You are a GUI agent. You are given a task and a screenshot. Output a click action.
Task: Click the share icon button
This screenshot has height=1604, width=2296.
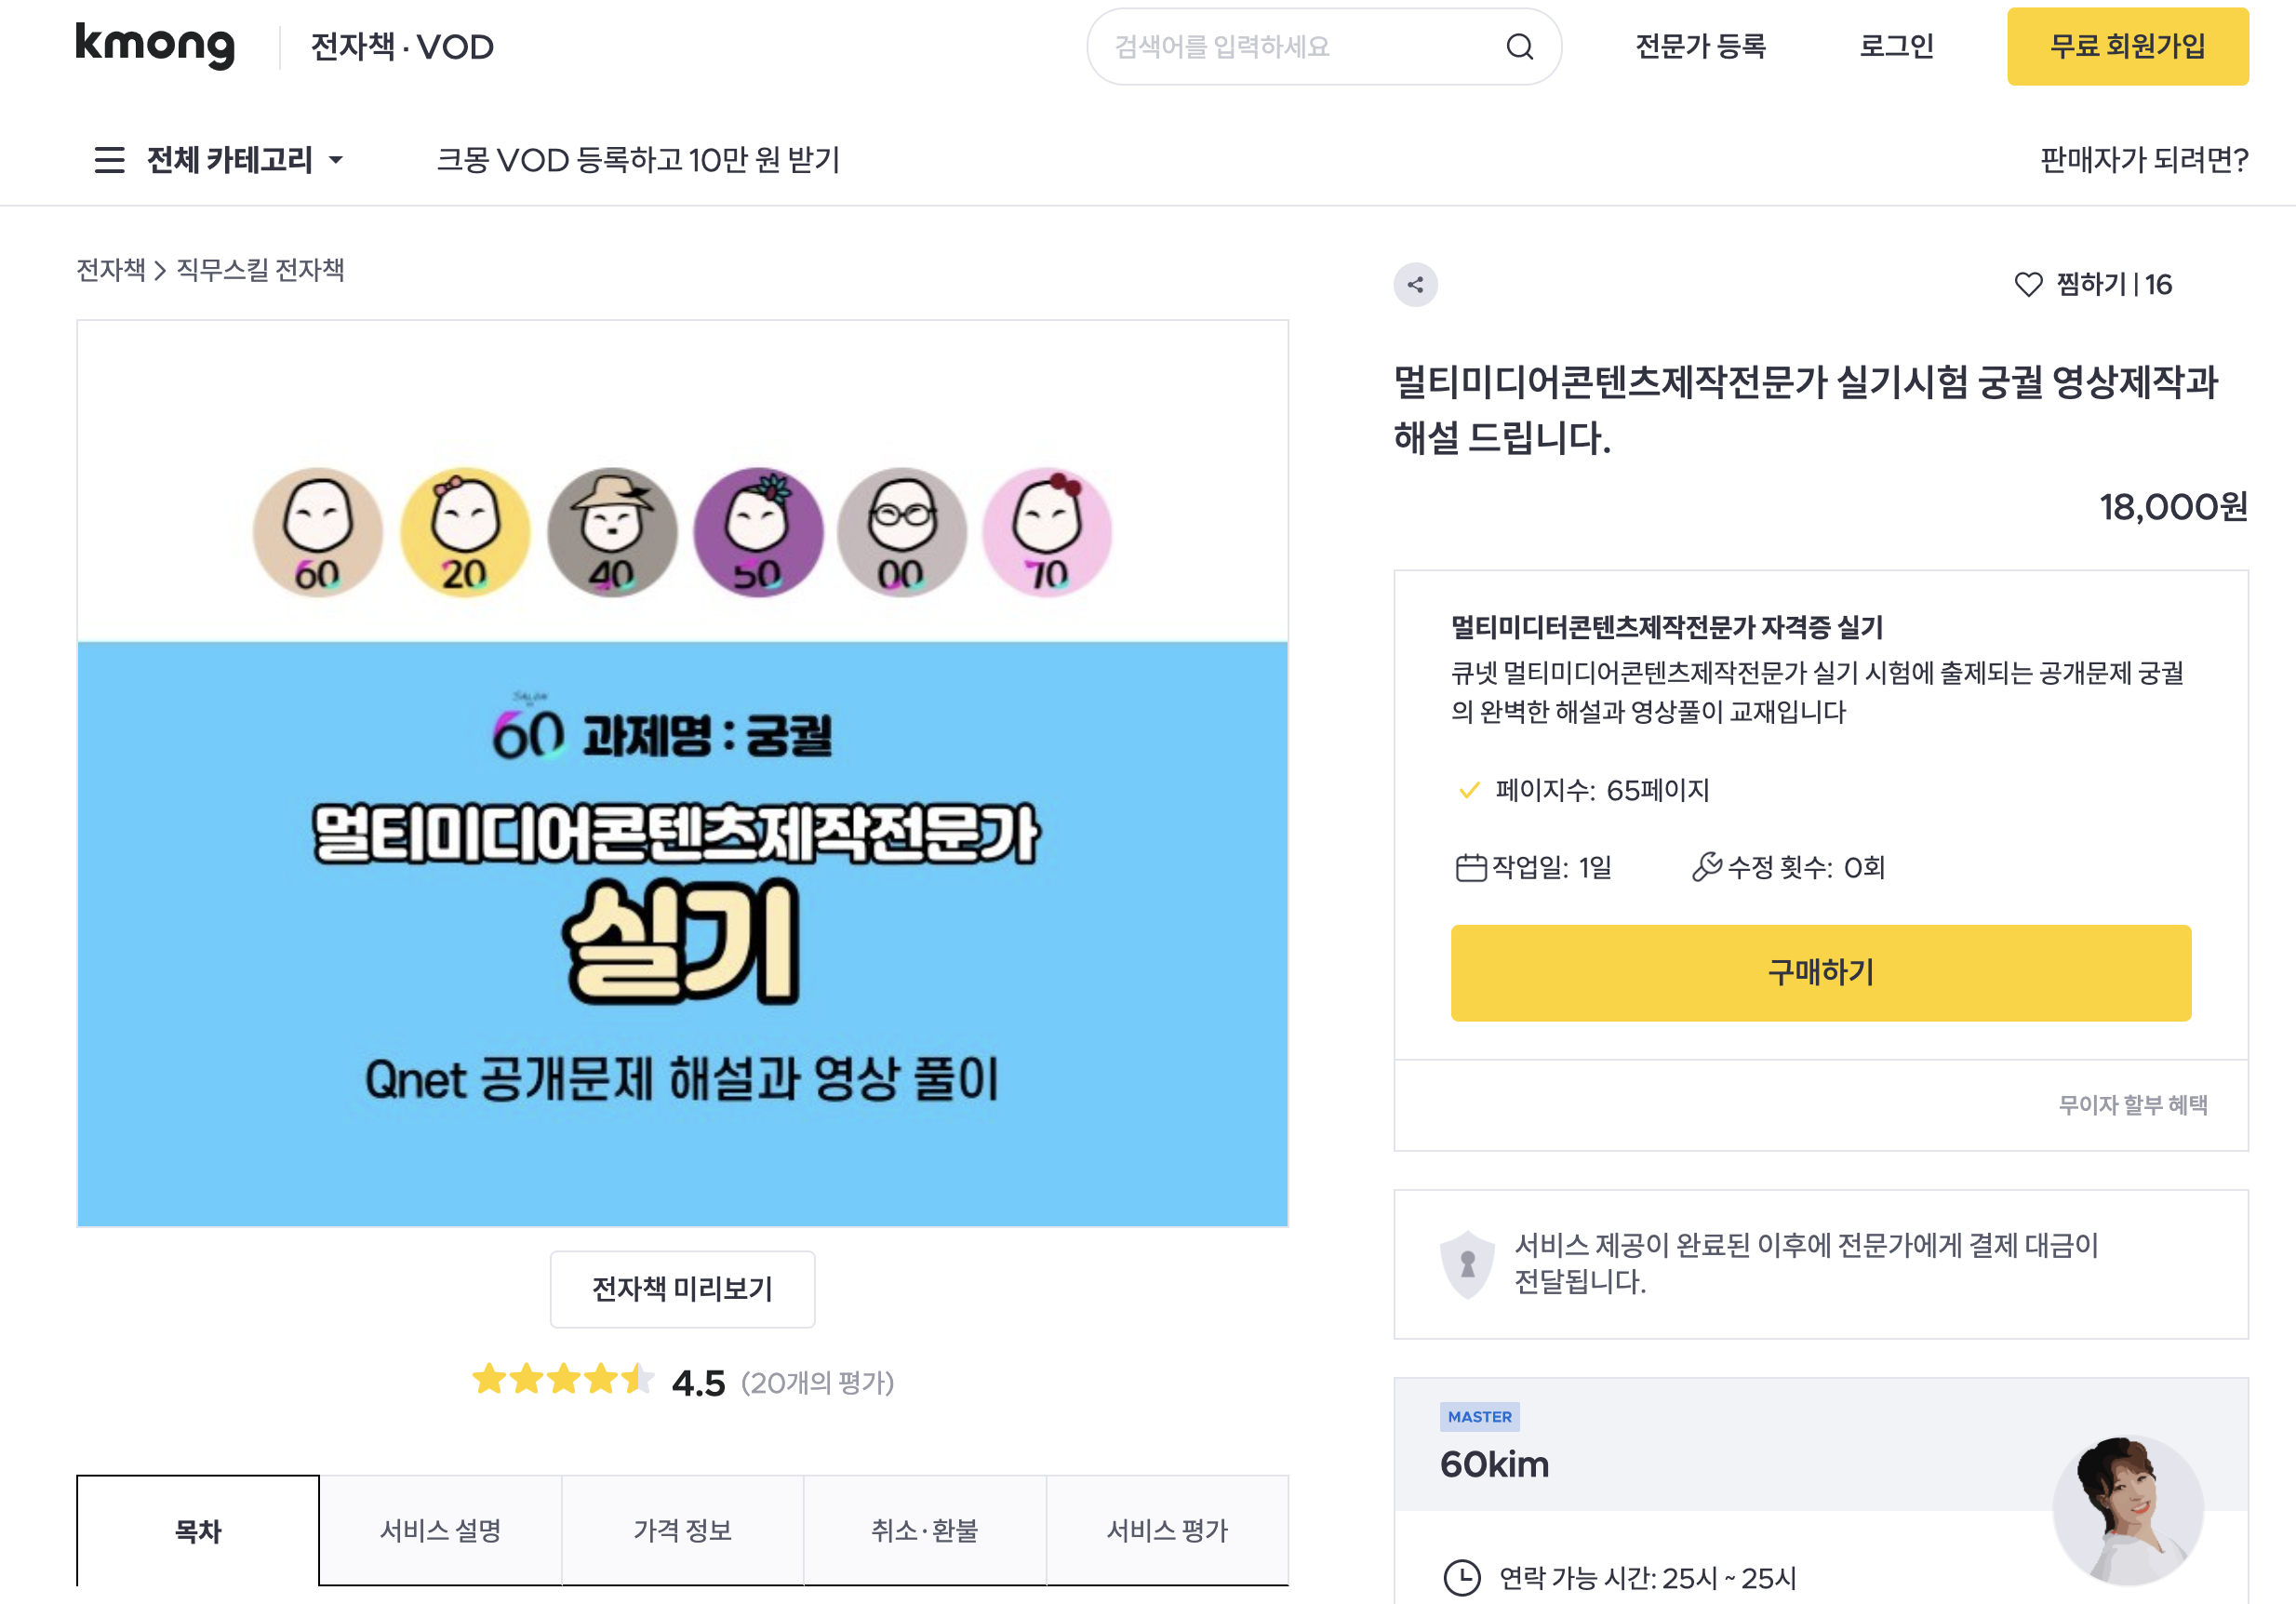[x=1415, y=285]
